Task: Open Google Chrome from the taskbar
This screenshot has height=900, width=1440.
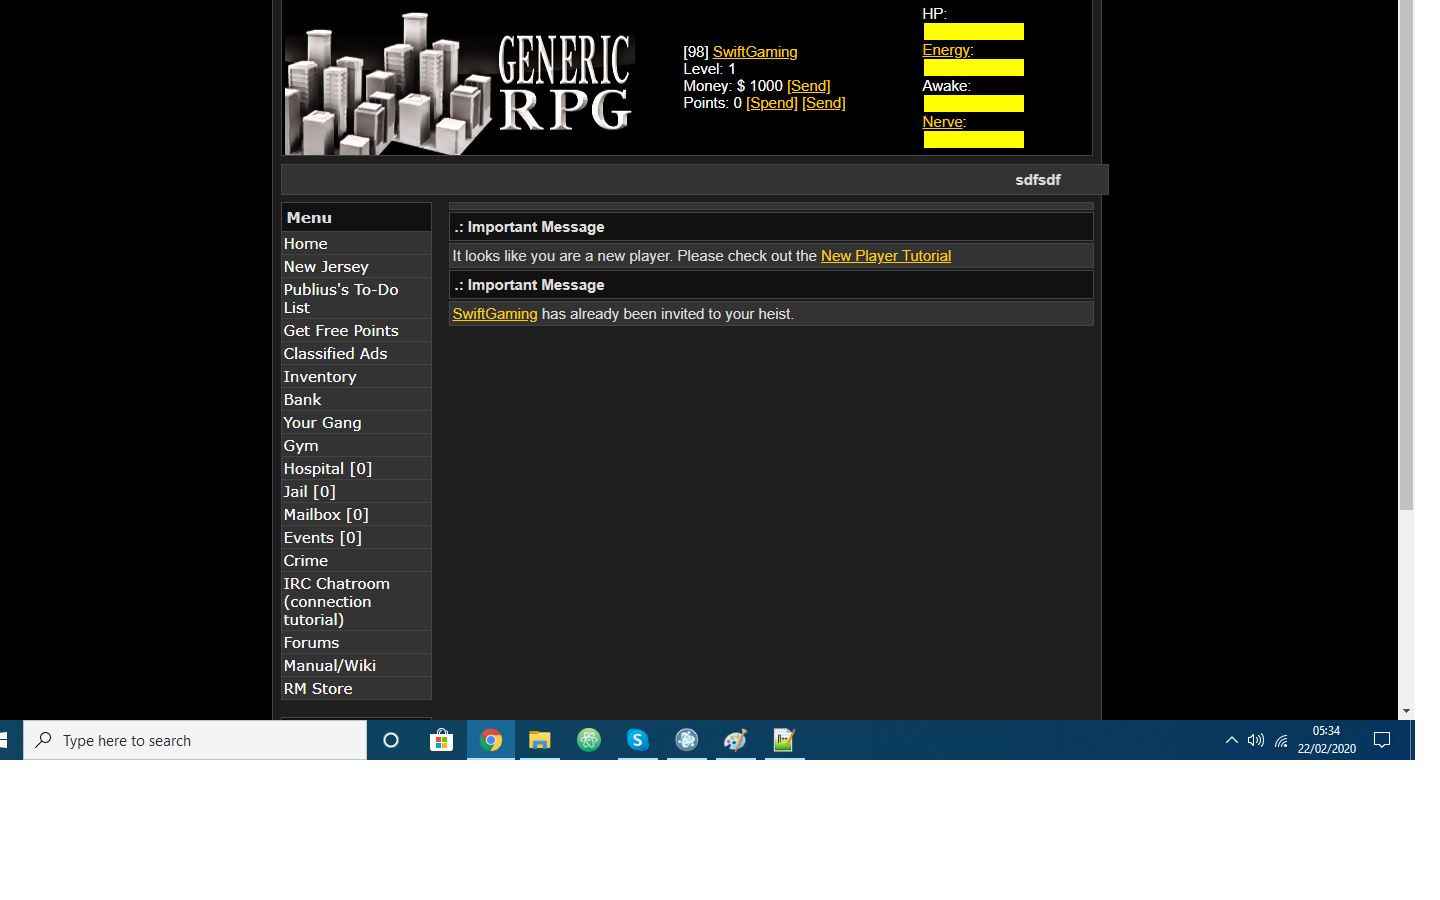Action: coord(491,740)
